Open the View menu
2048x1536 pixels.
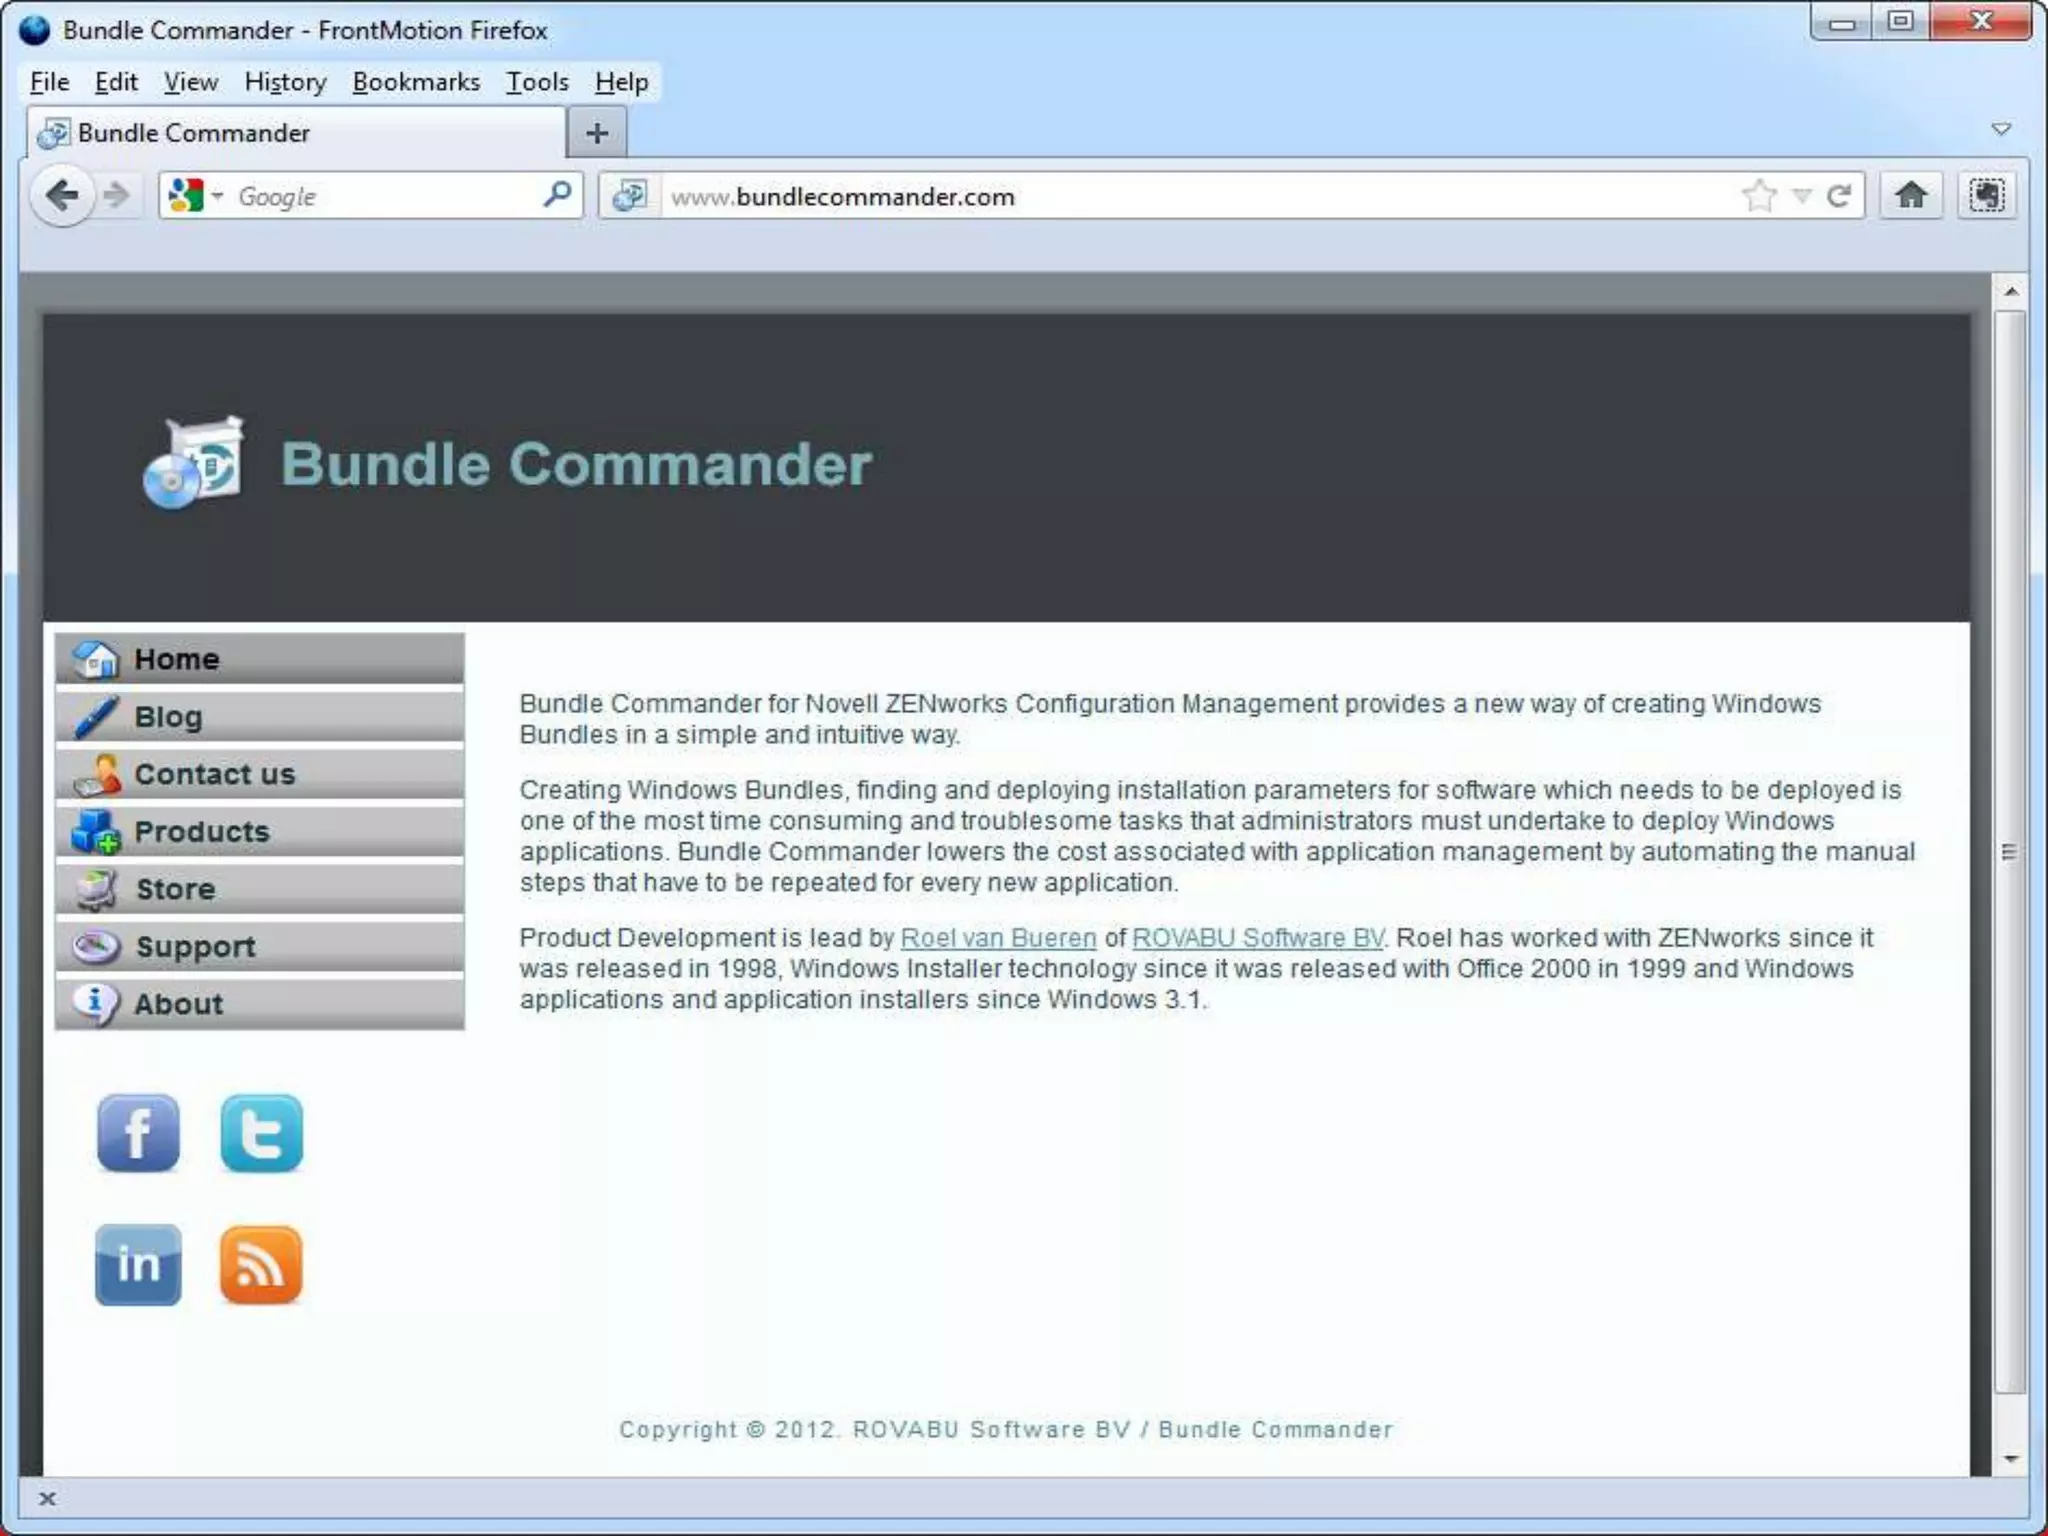tap(190, 82)
